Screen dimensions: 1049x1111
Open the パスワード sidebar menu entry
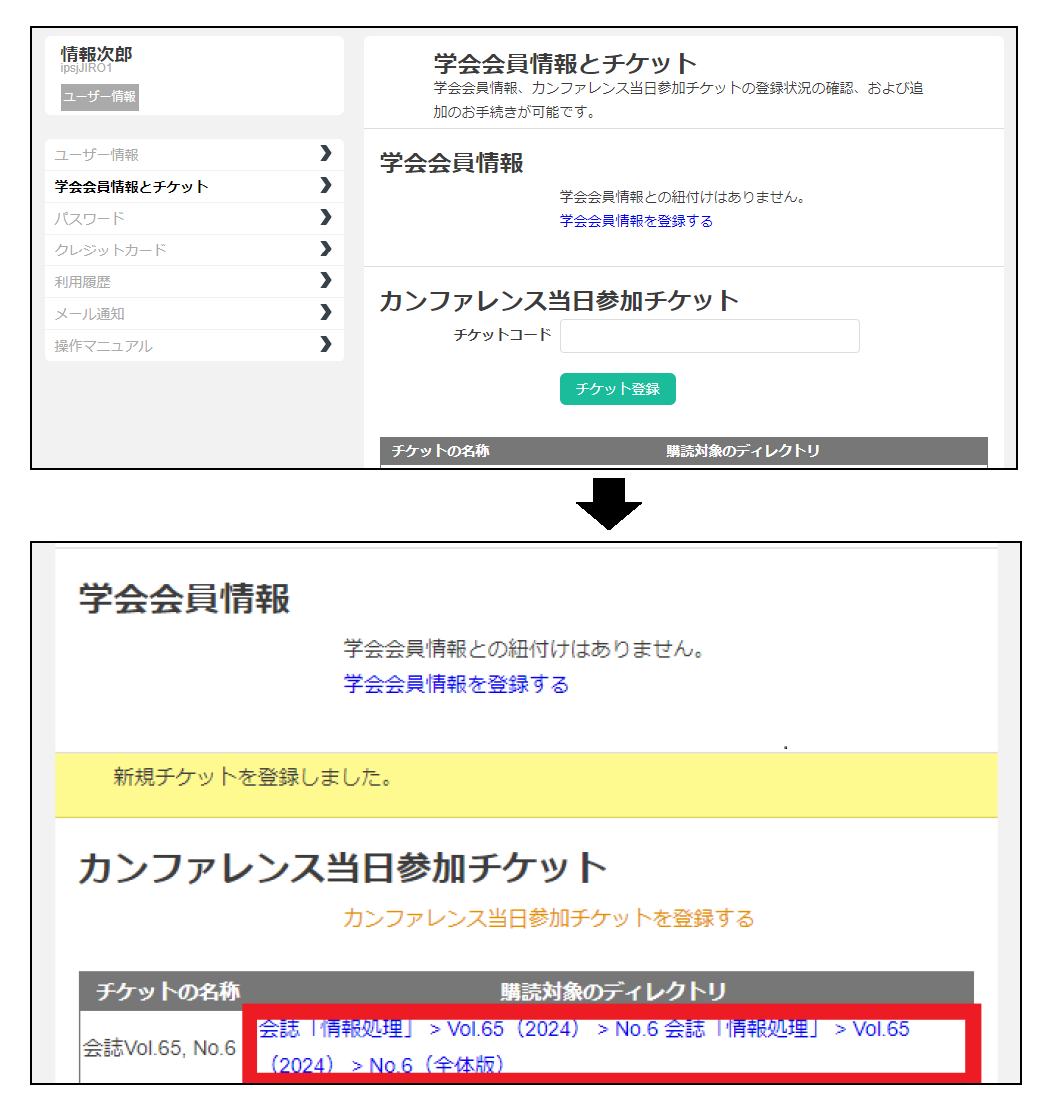coord(90,218)
